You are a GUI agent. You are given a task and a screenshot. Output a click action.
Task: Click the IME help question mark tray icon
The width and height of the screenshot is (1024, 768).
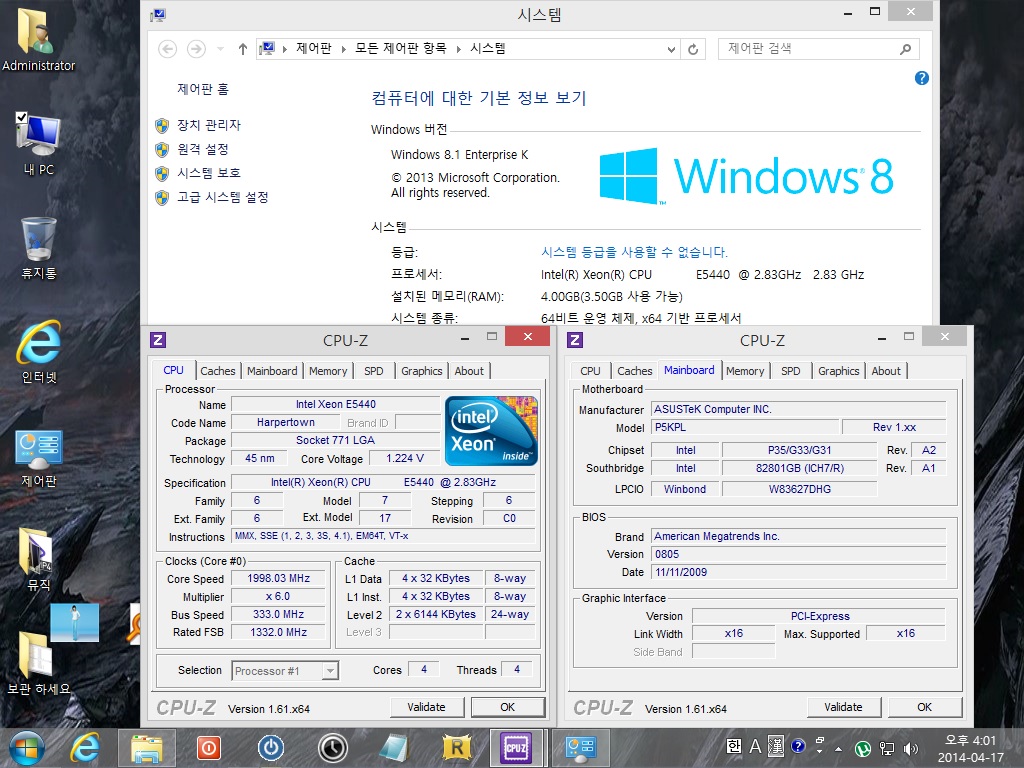pos(797,746)
